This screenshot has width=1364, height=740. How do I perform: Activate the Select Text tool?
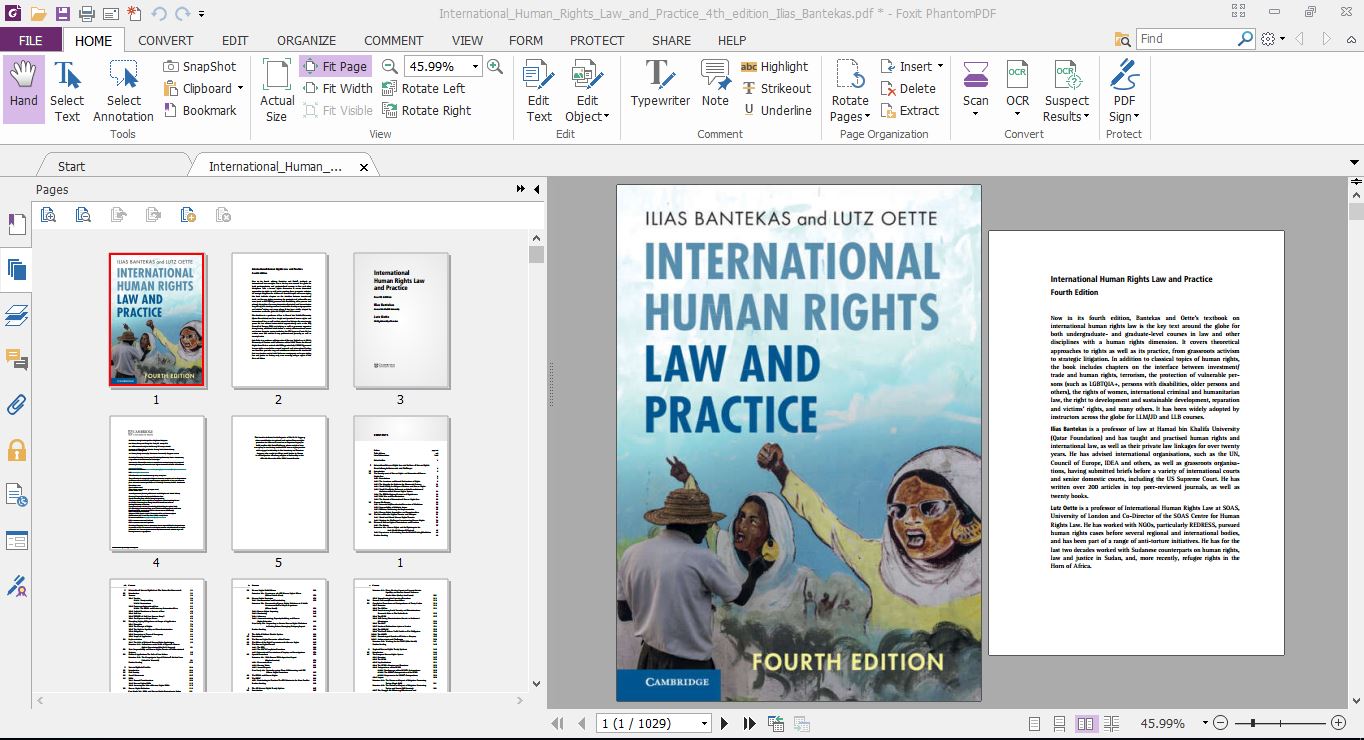click(67, 90)
